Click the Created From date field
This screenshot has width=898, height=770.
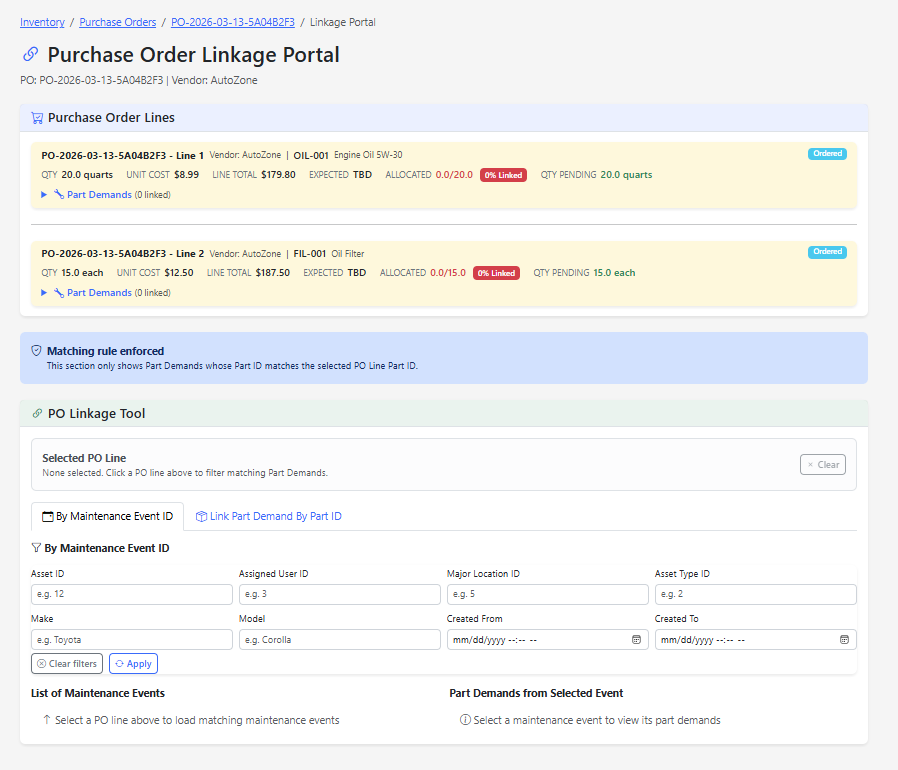pyautogui.click(x=548, y=639)
